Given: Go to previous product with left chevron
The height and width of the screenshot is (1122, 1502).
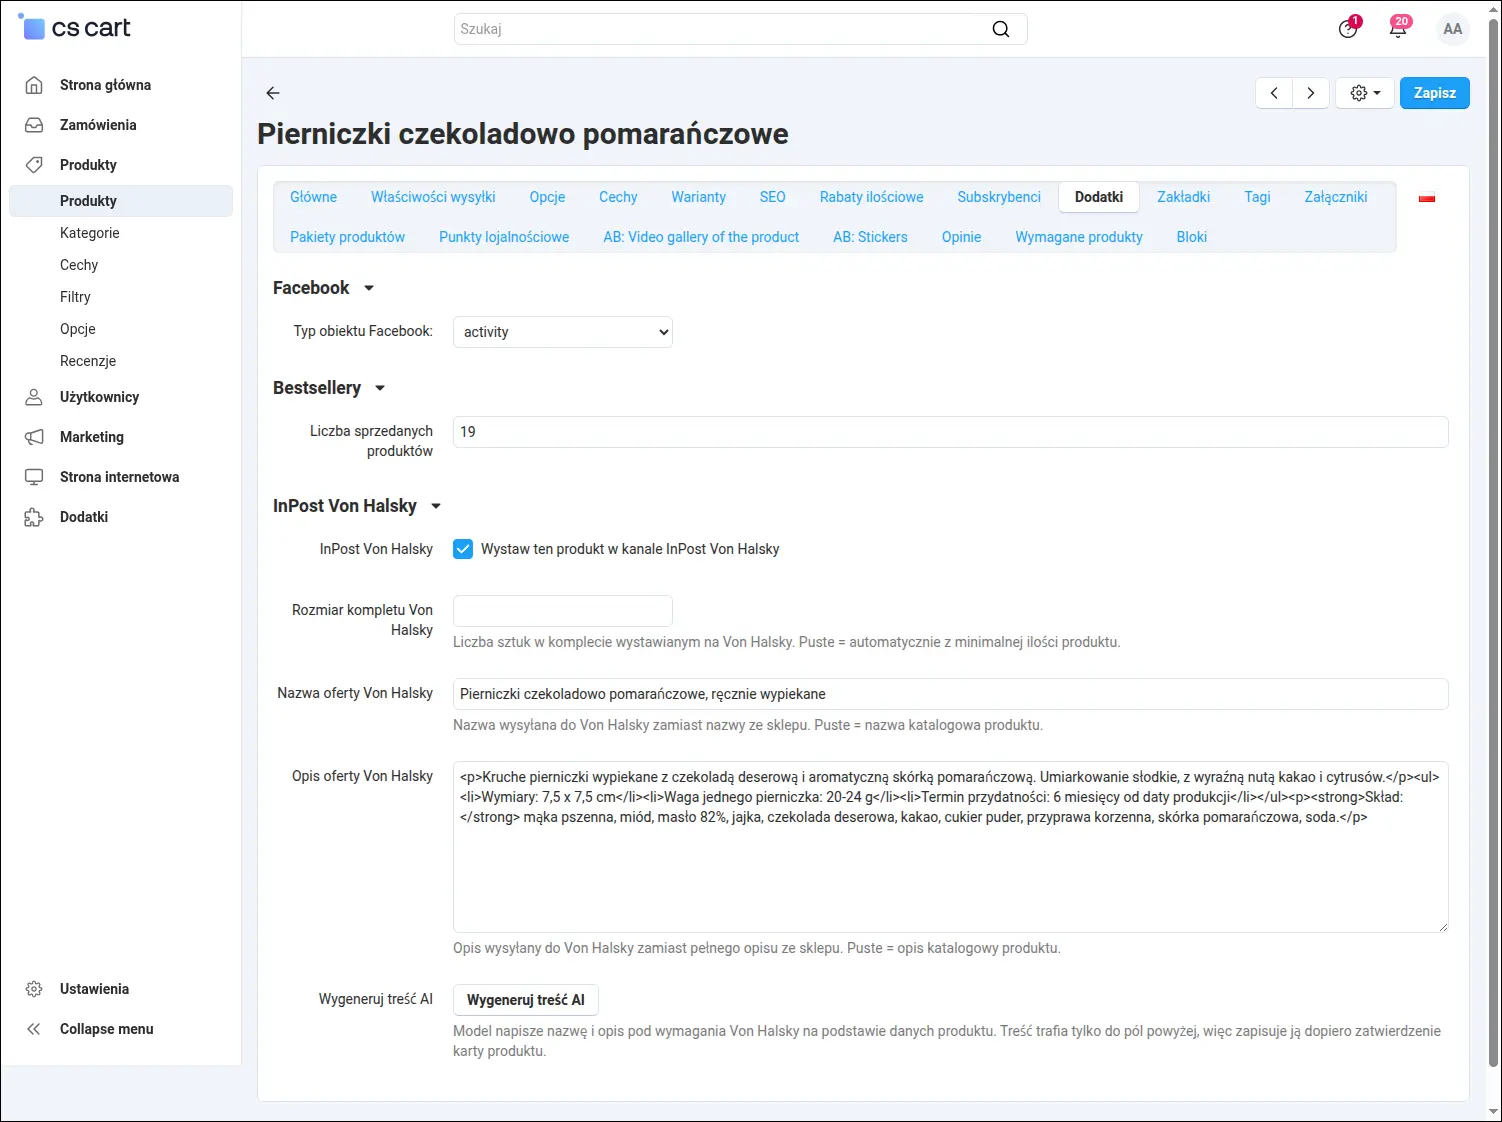Looking at the screenshot, I should [x=1274, y=93].
